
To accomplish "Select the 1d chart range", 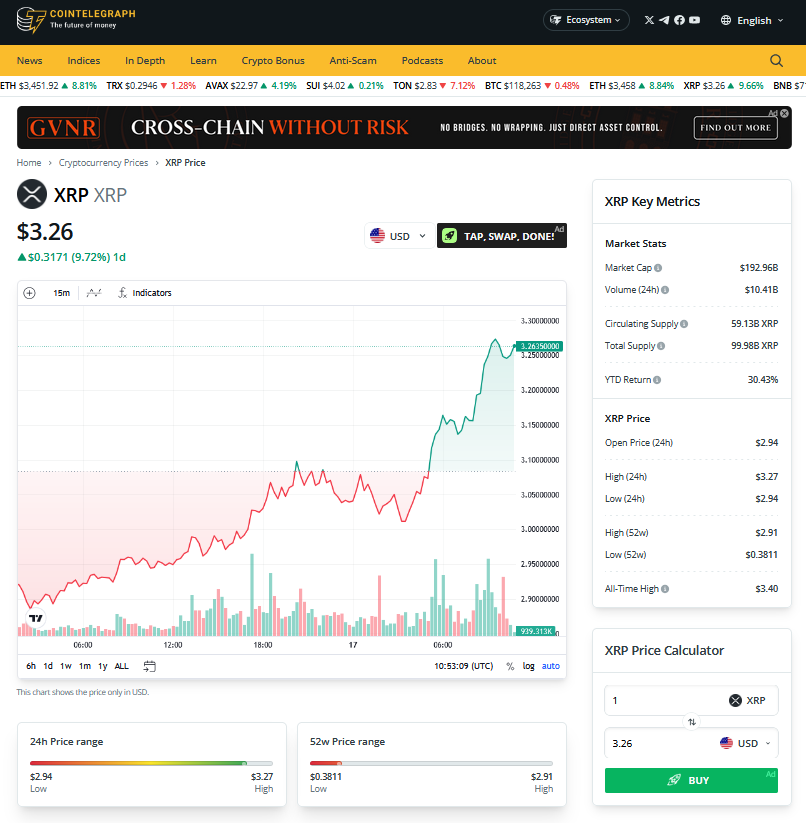I will pyautogui.click(x=48, y=666).
